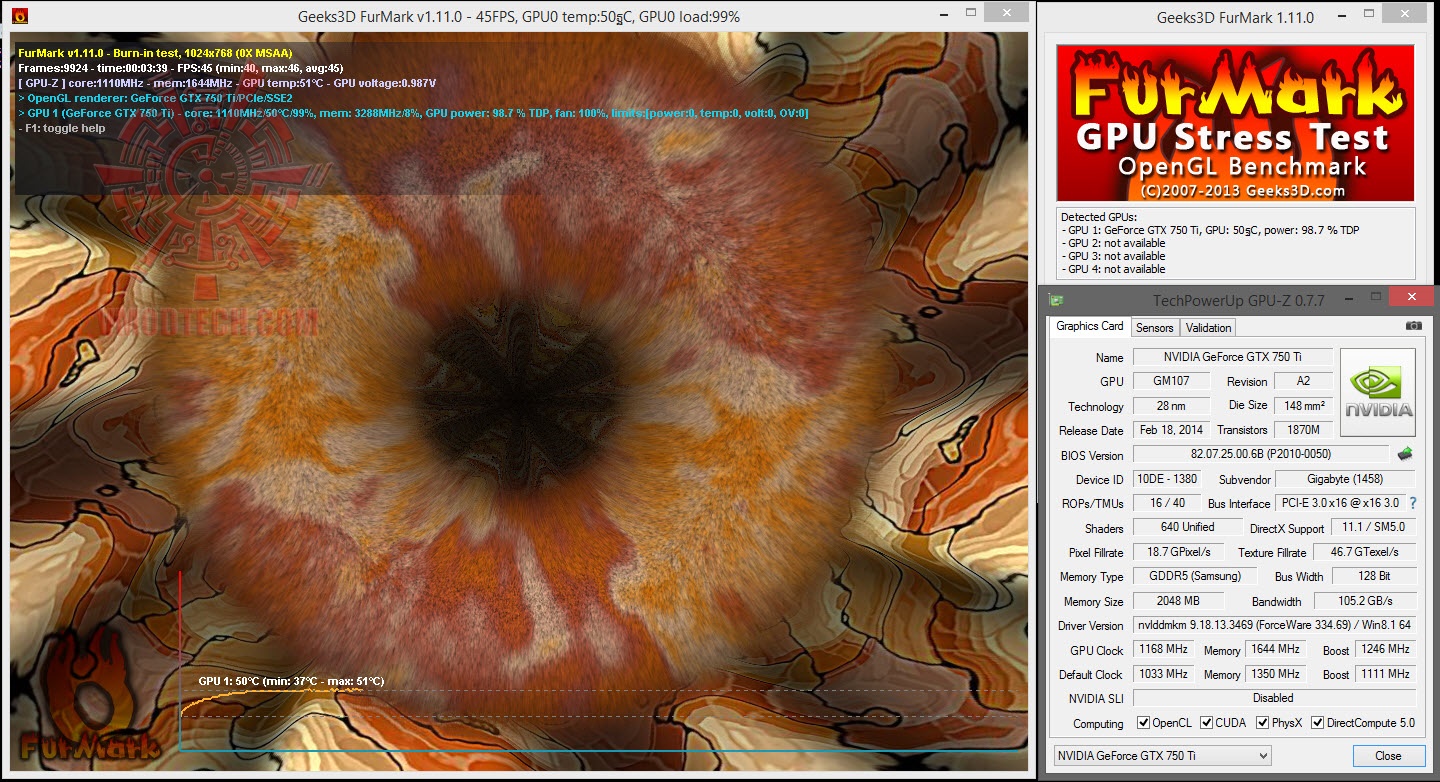Switch to the Graphics Card tab

coord(1090,326)
